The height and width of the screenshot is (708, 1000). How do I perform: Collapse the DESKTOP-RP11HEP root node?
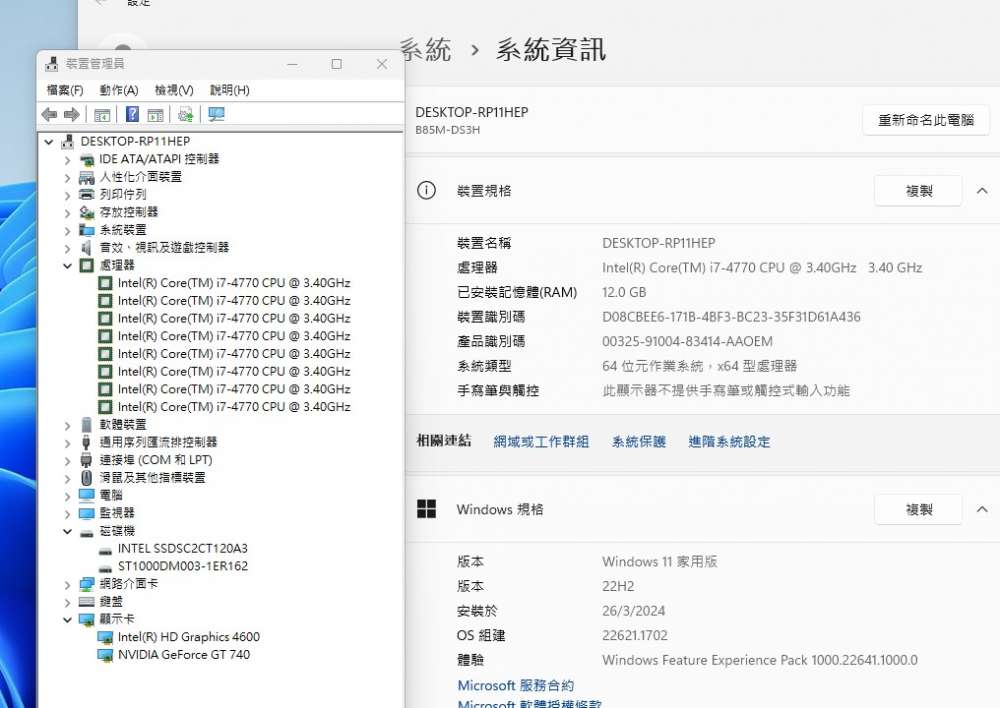point(49,142)
